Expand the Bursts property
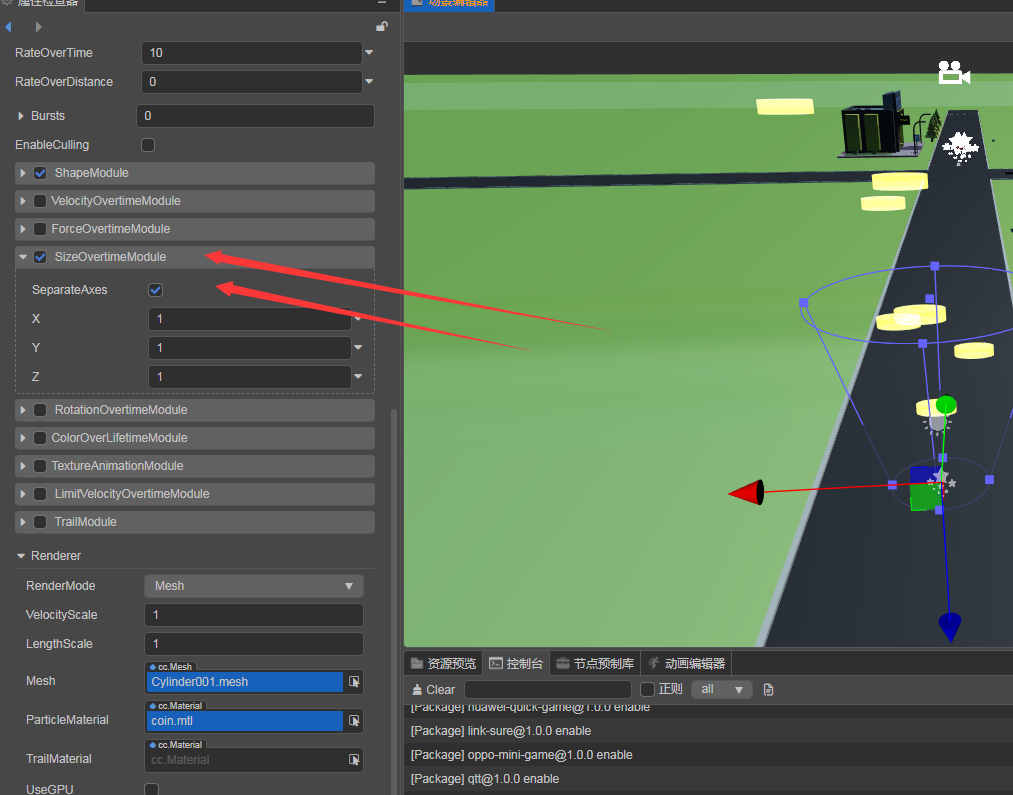The width and height of the screenshot is (1013, 795). click(22, 116)
